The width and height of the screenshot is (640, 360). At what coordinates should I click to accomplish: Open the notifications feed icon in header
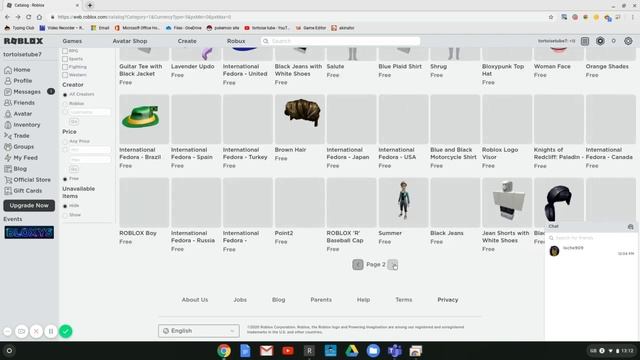click(x=585, y=41)
